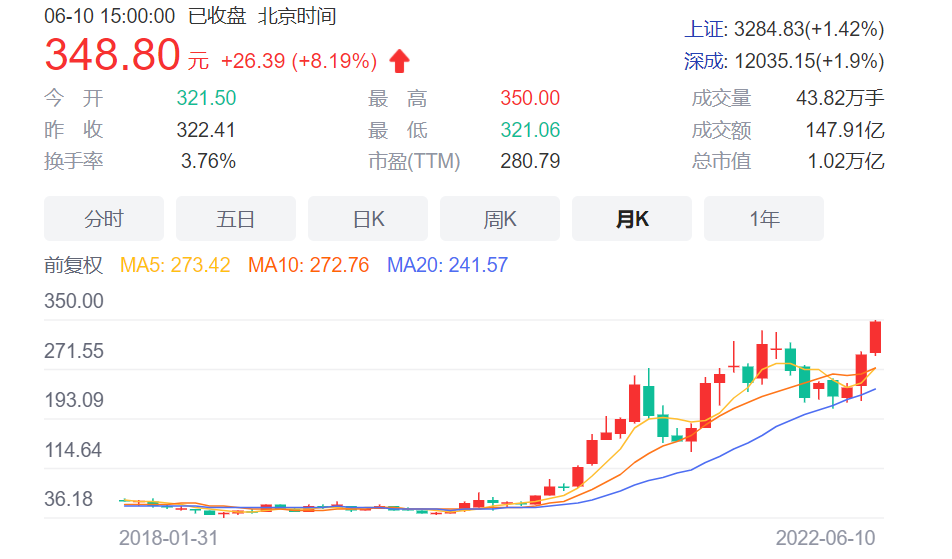Screen dimensions: 952x559
Task: Click the 2018-01-31 start date label
Action: [168, 538]
